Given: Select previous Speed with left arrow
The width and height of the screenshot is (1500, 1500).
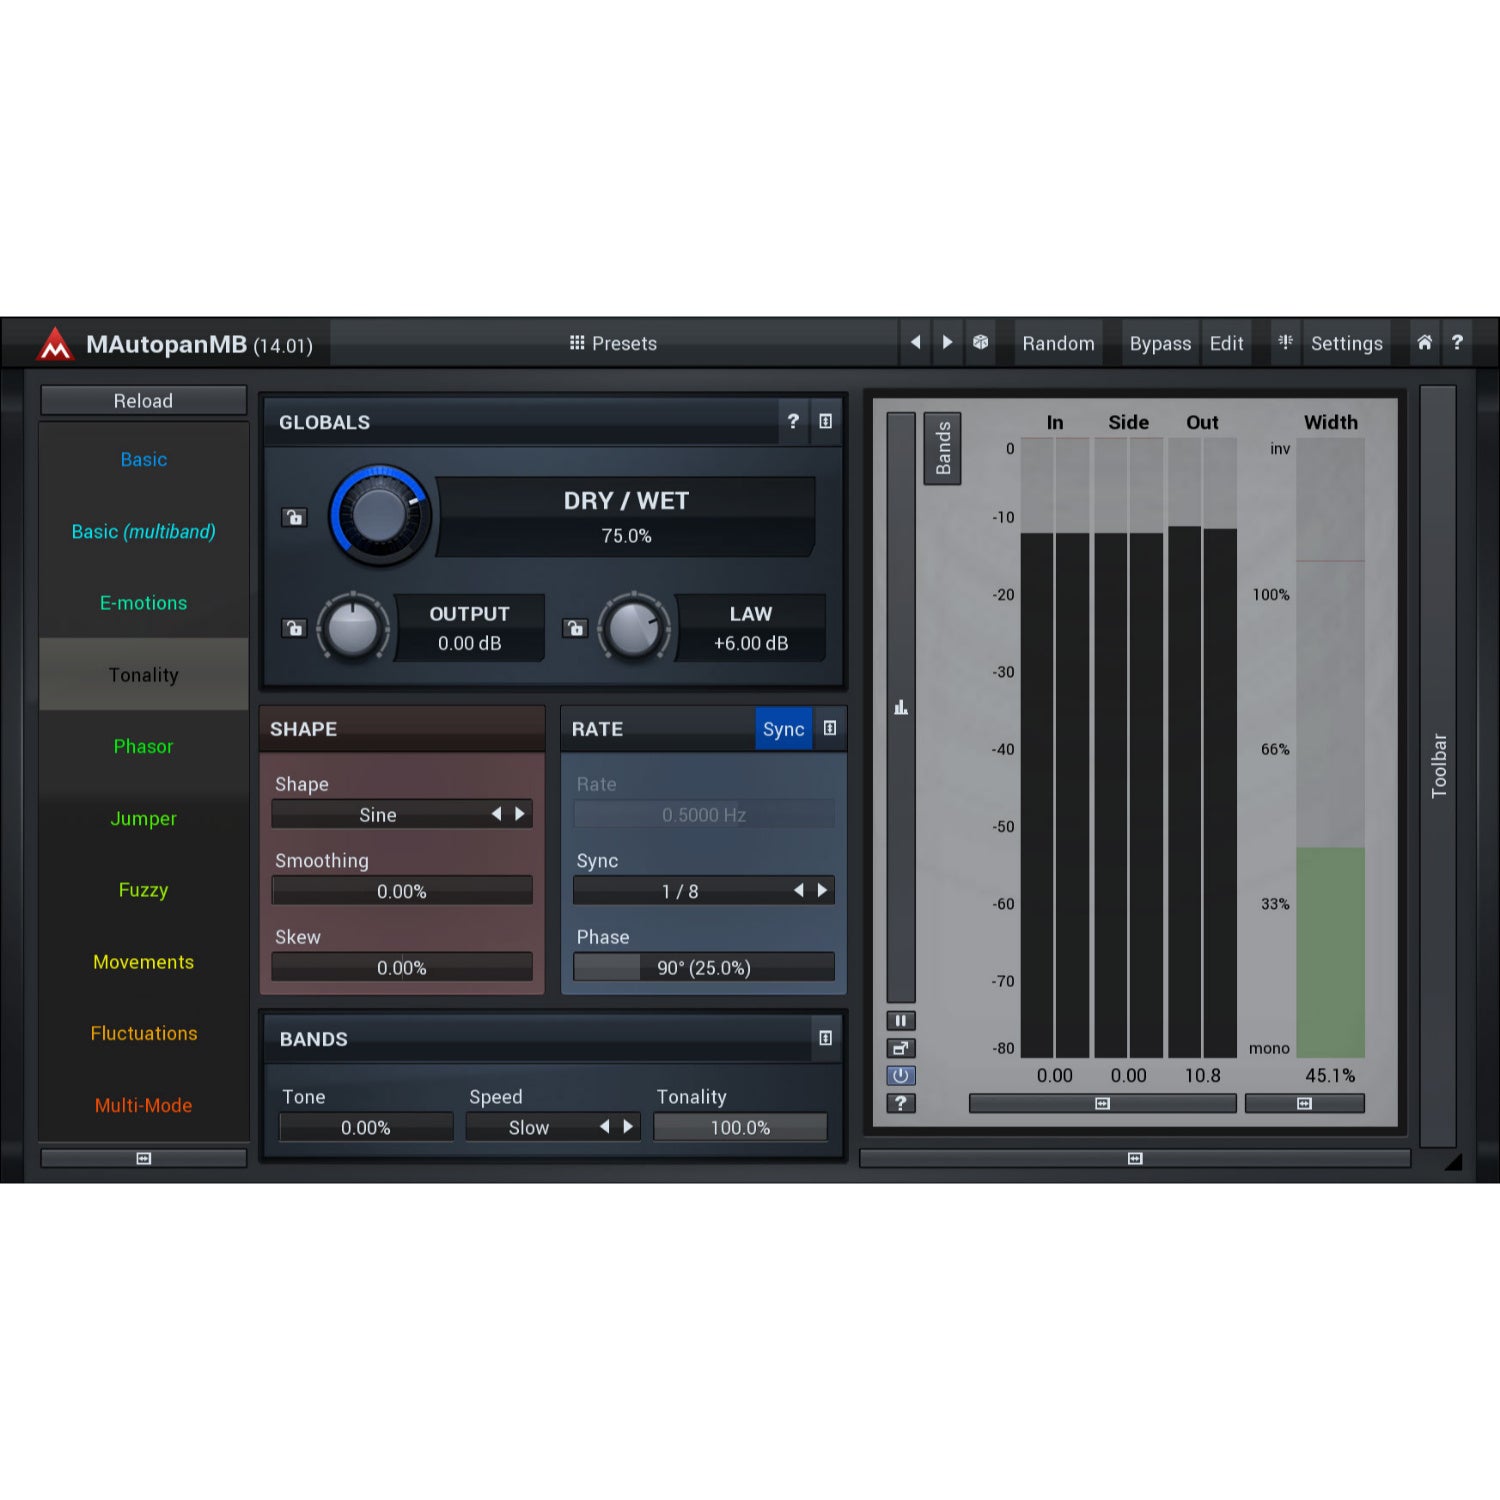Looking at the screenshot, I should pos(604,1127).
